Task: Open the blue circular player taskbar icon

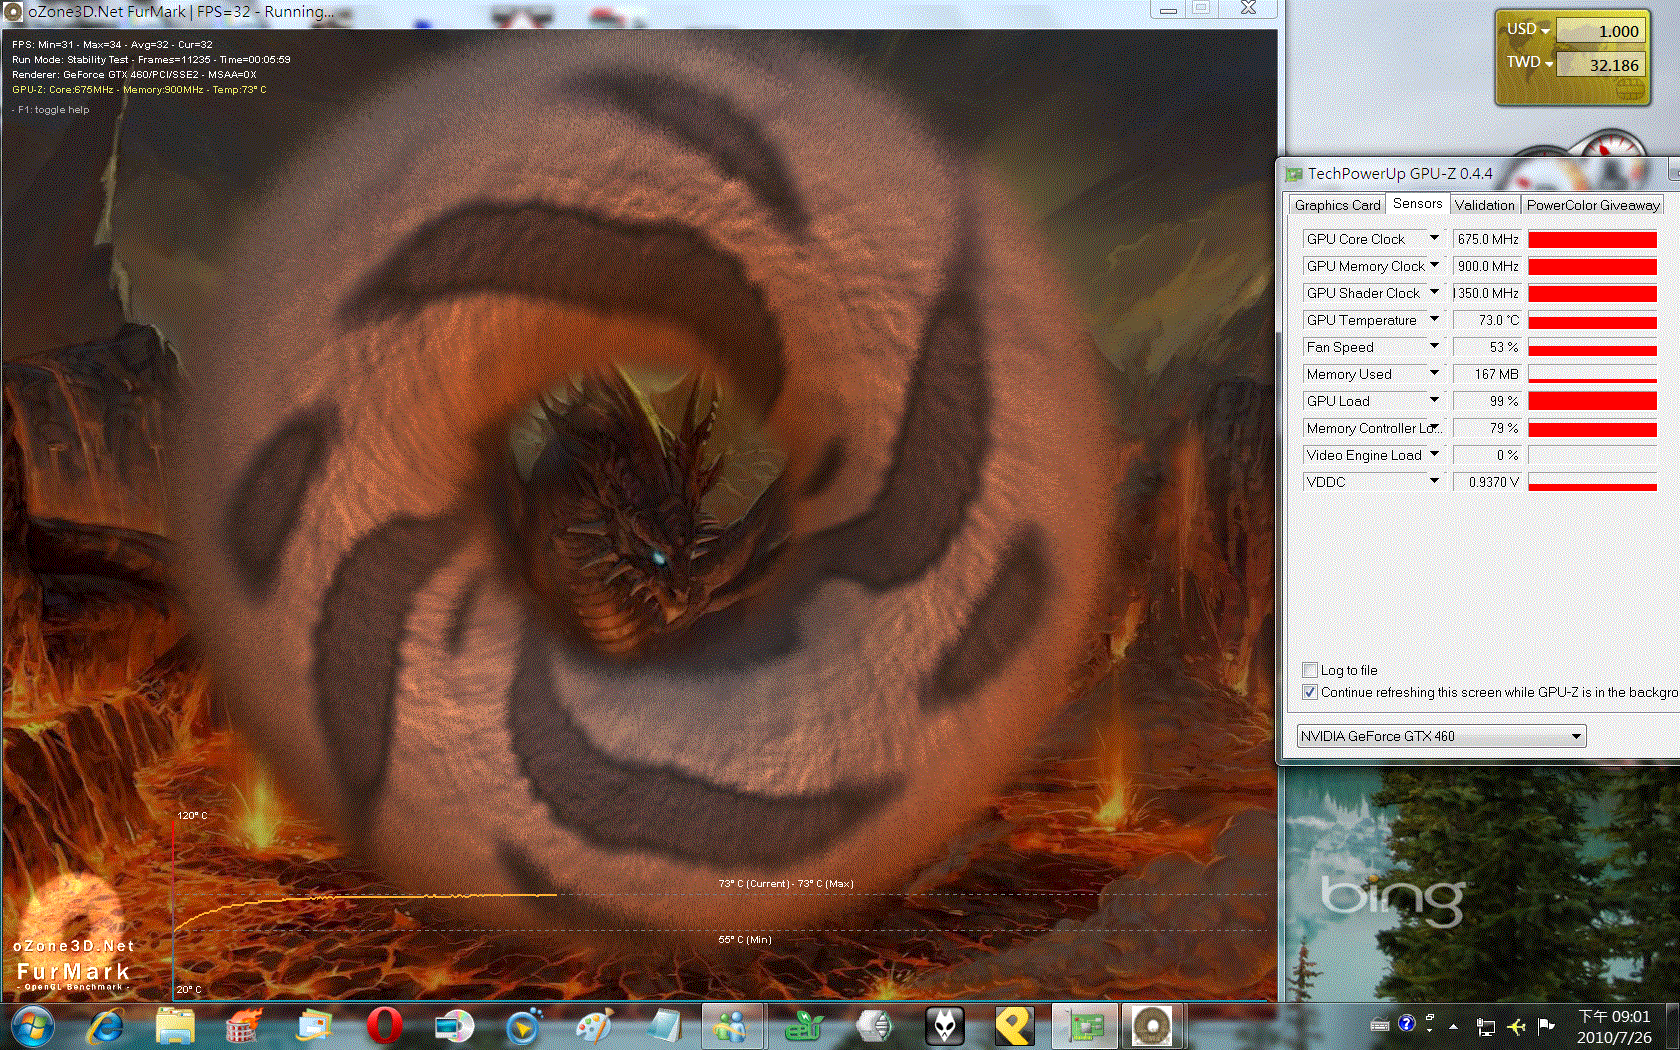Action: click(x=524, y=1026)
